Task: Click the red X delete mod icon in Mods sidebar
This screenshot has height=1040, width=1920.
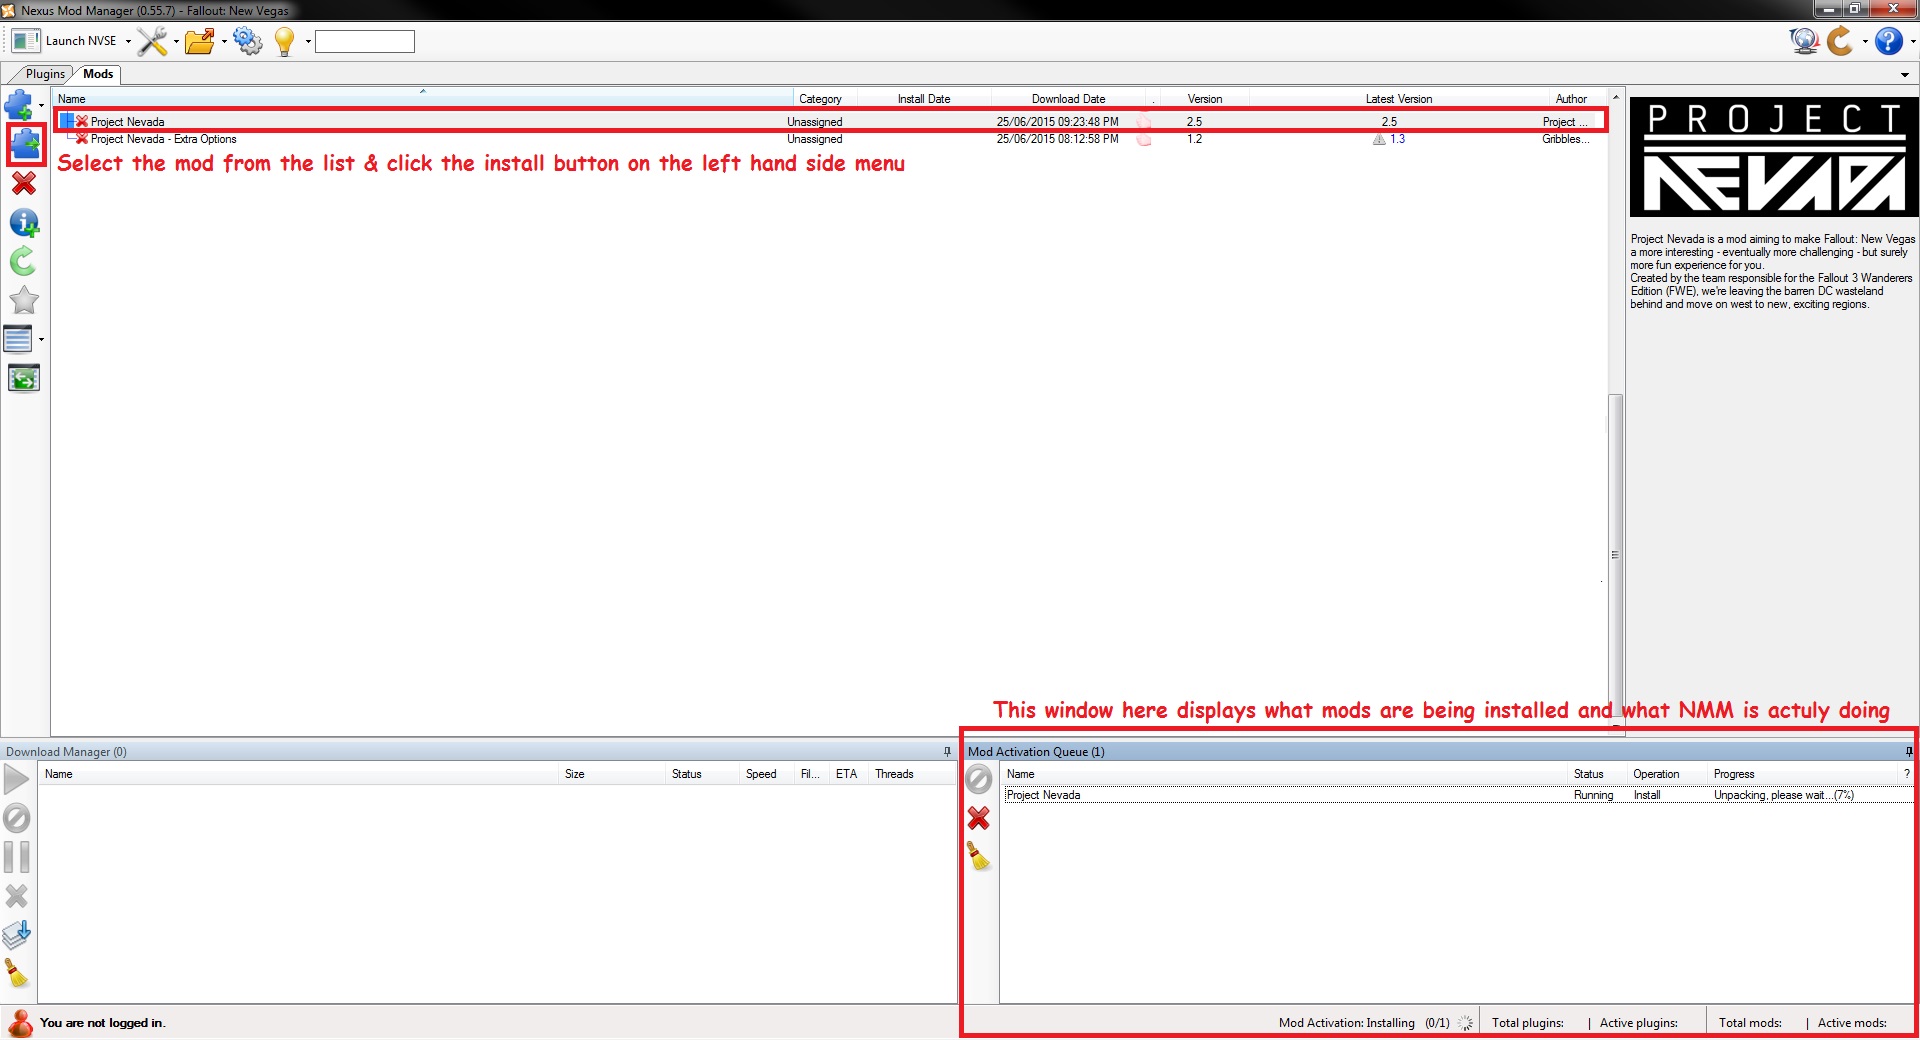Action: (24, 183)
